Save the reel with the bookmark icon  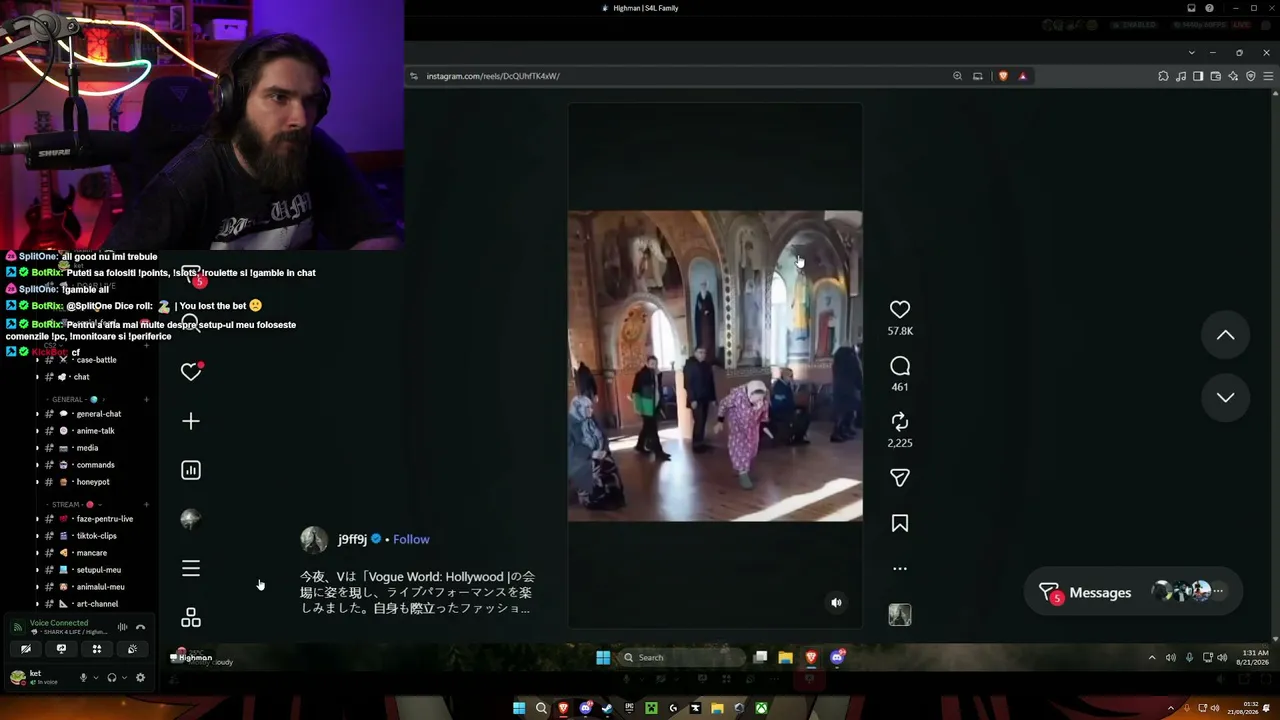[900, 523]
